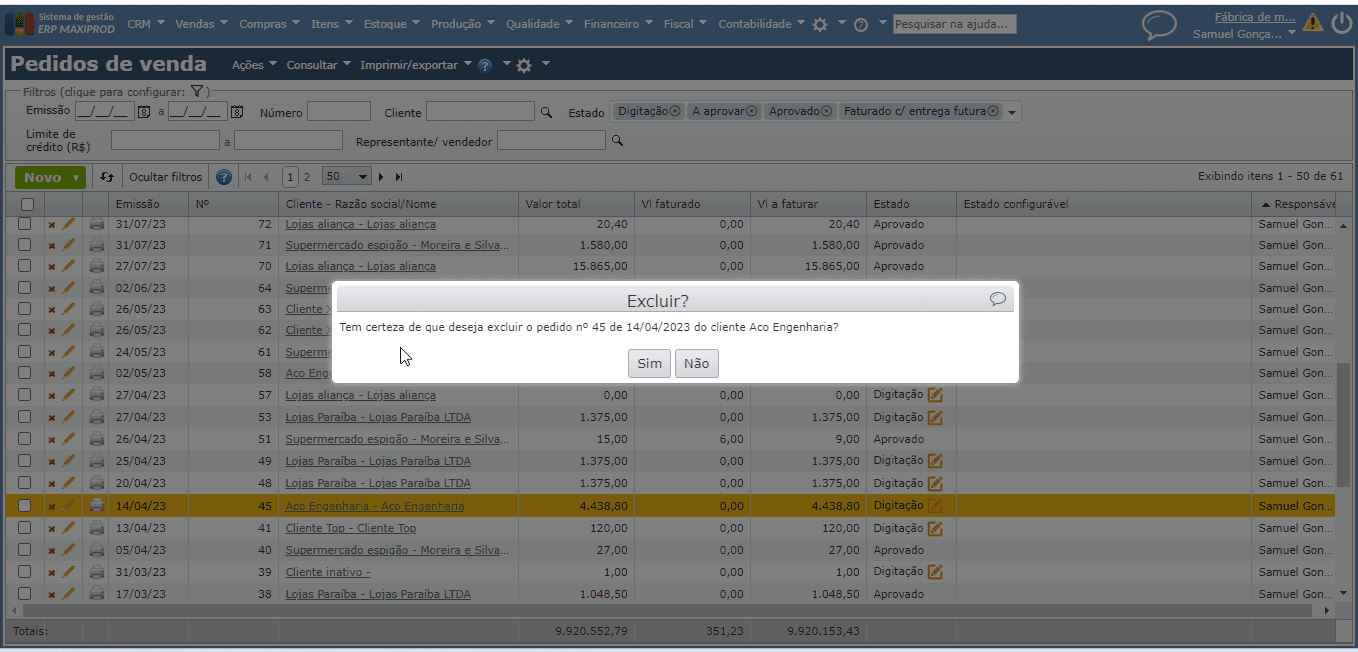This screenshot has width=1358, height=652.
Task: Tick checkbox for order 45
Action: click(x=25, y=506)
